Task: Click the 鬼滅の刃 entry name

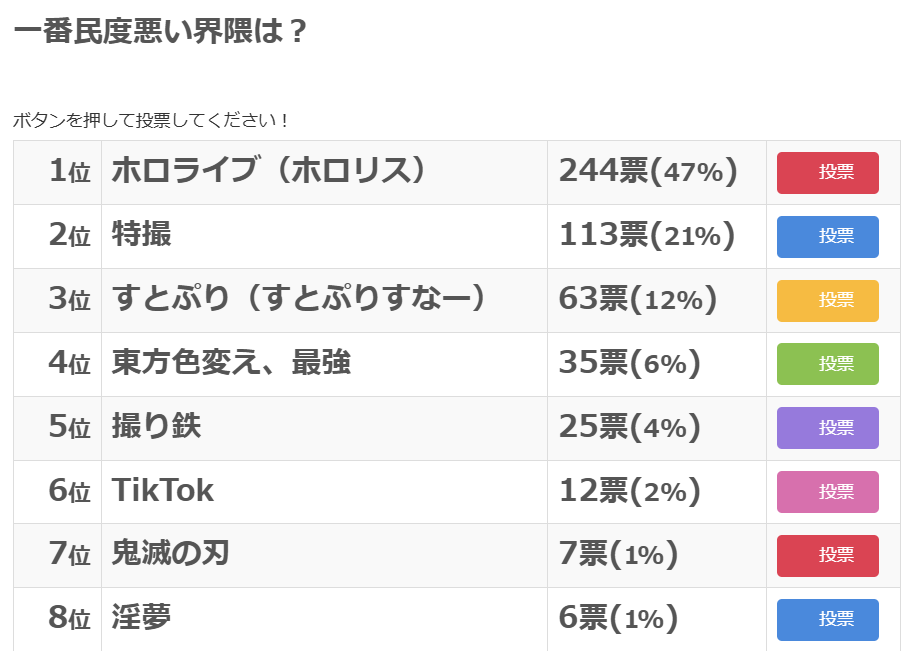Action: click(171, 555)
